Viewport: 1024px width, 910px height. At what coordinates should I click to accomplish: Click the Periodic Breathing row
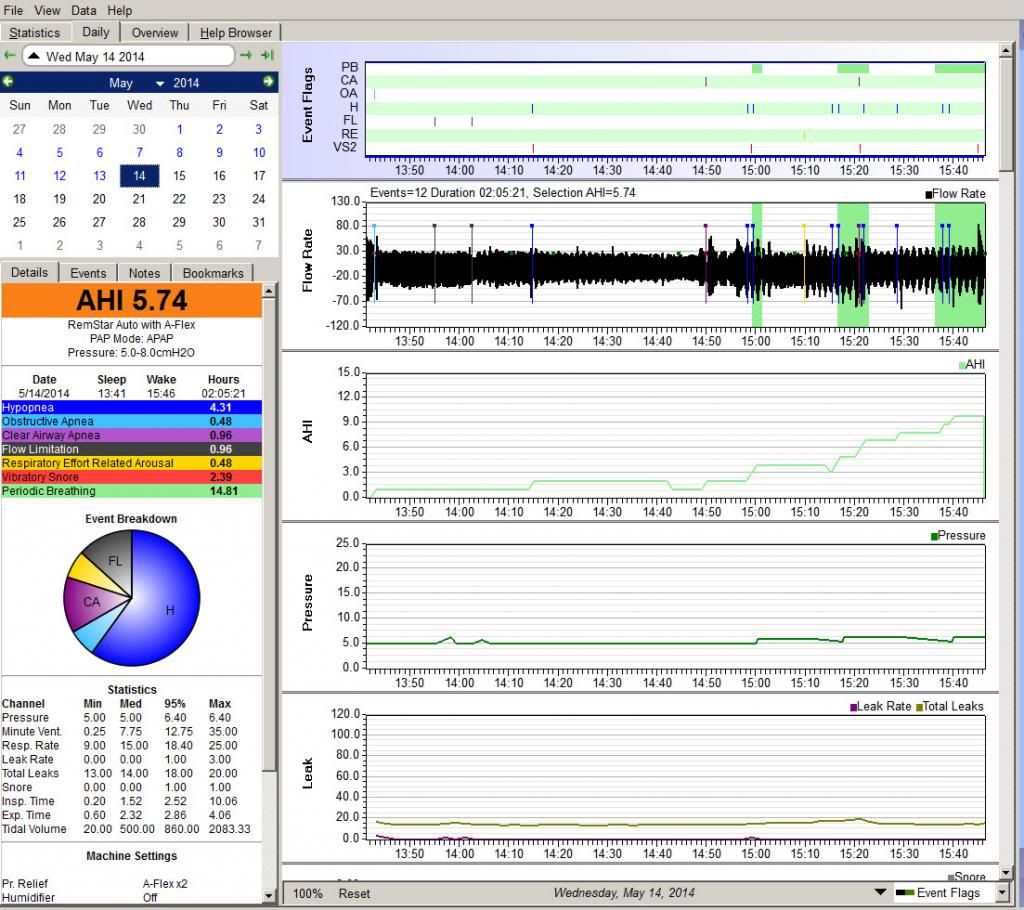(131, 491)
